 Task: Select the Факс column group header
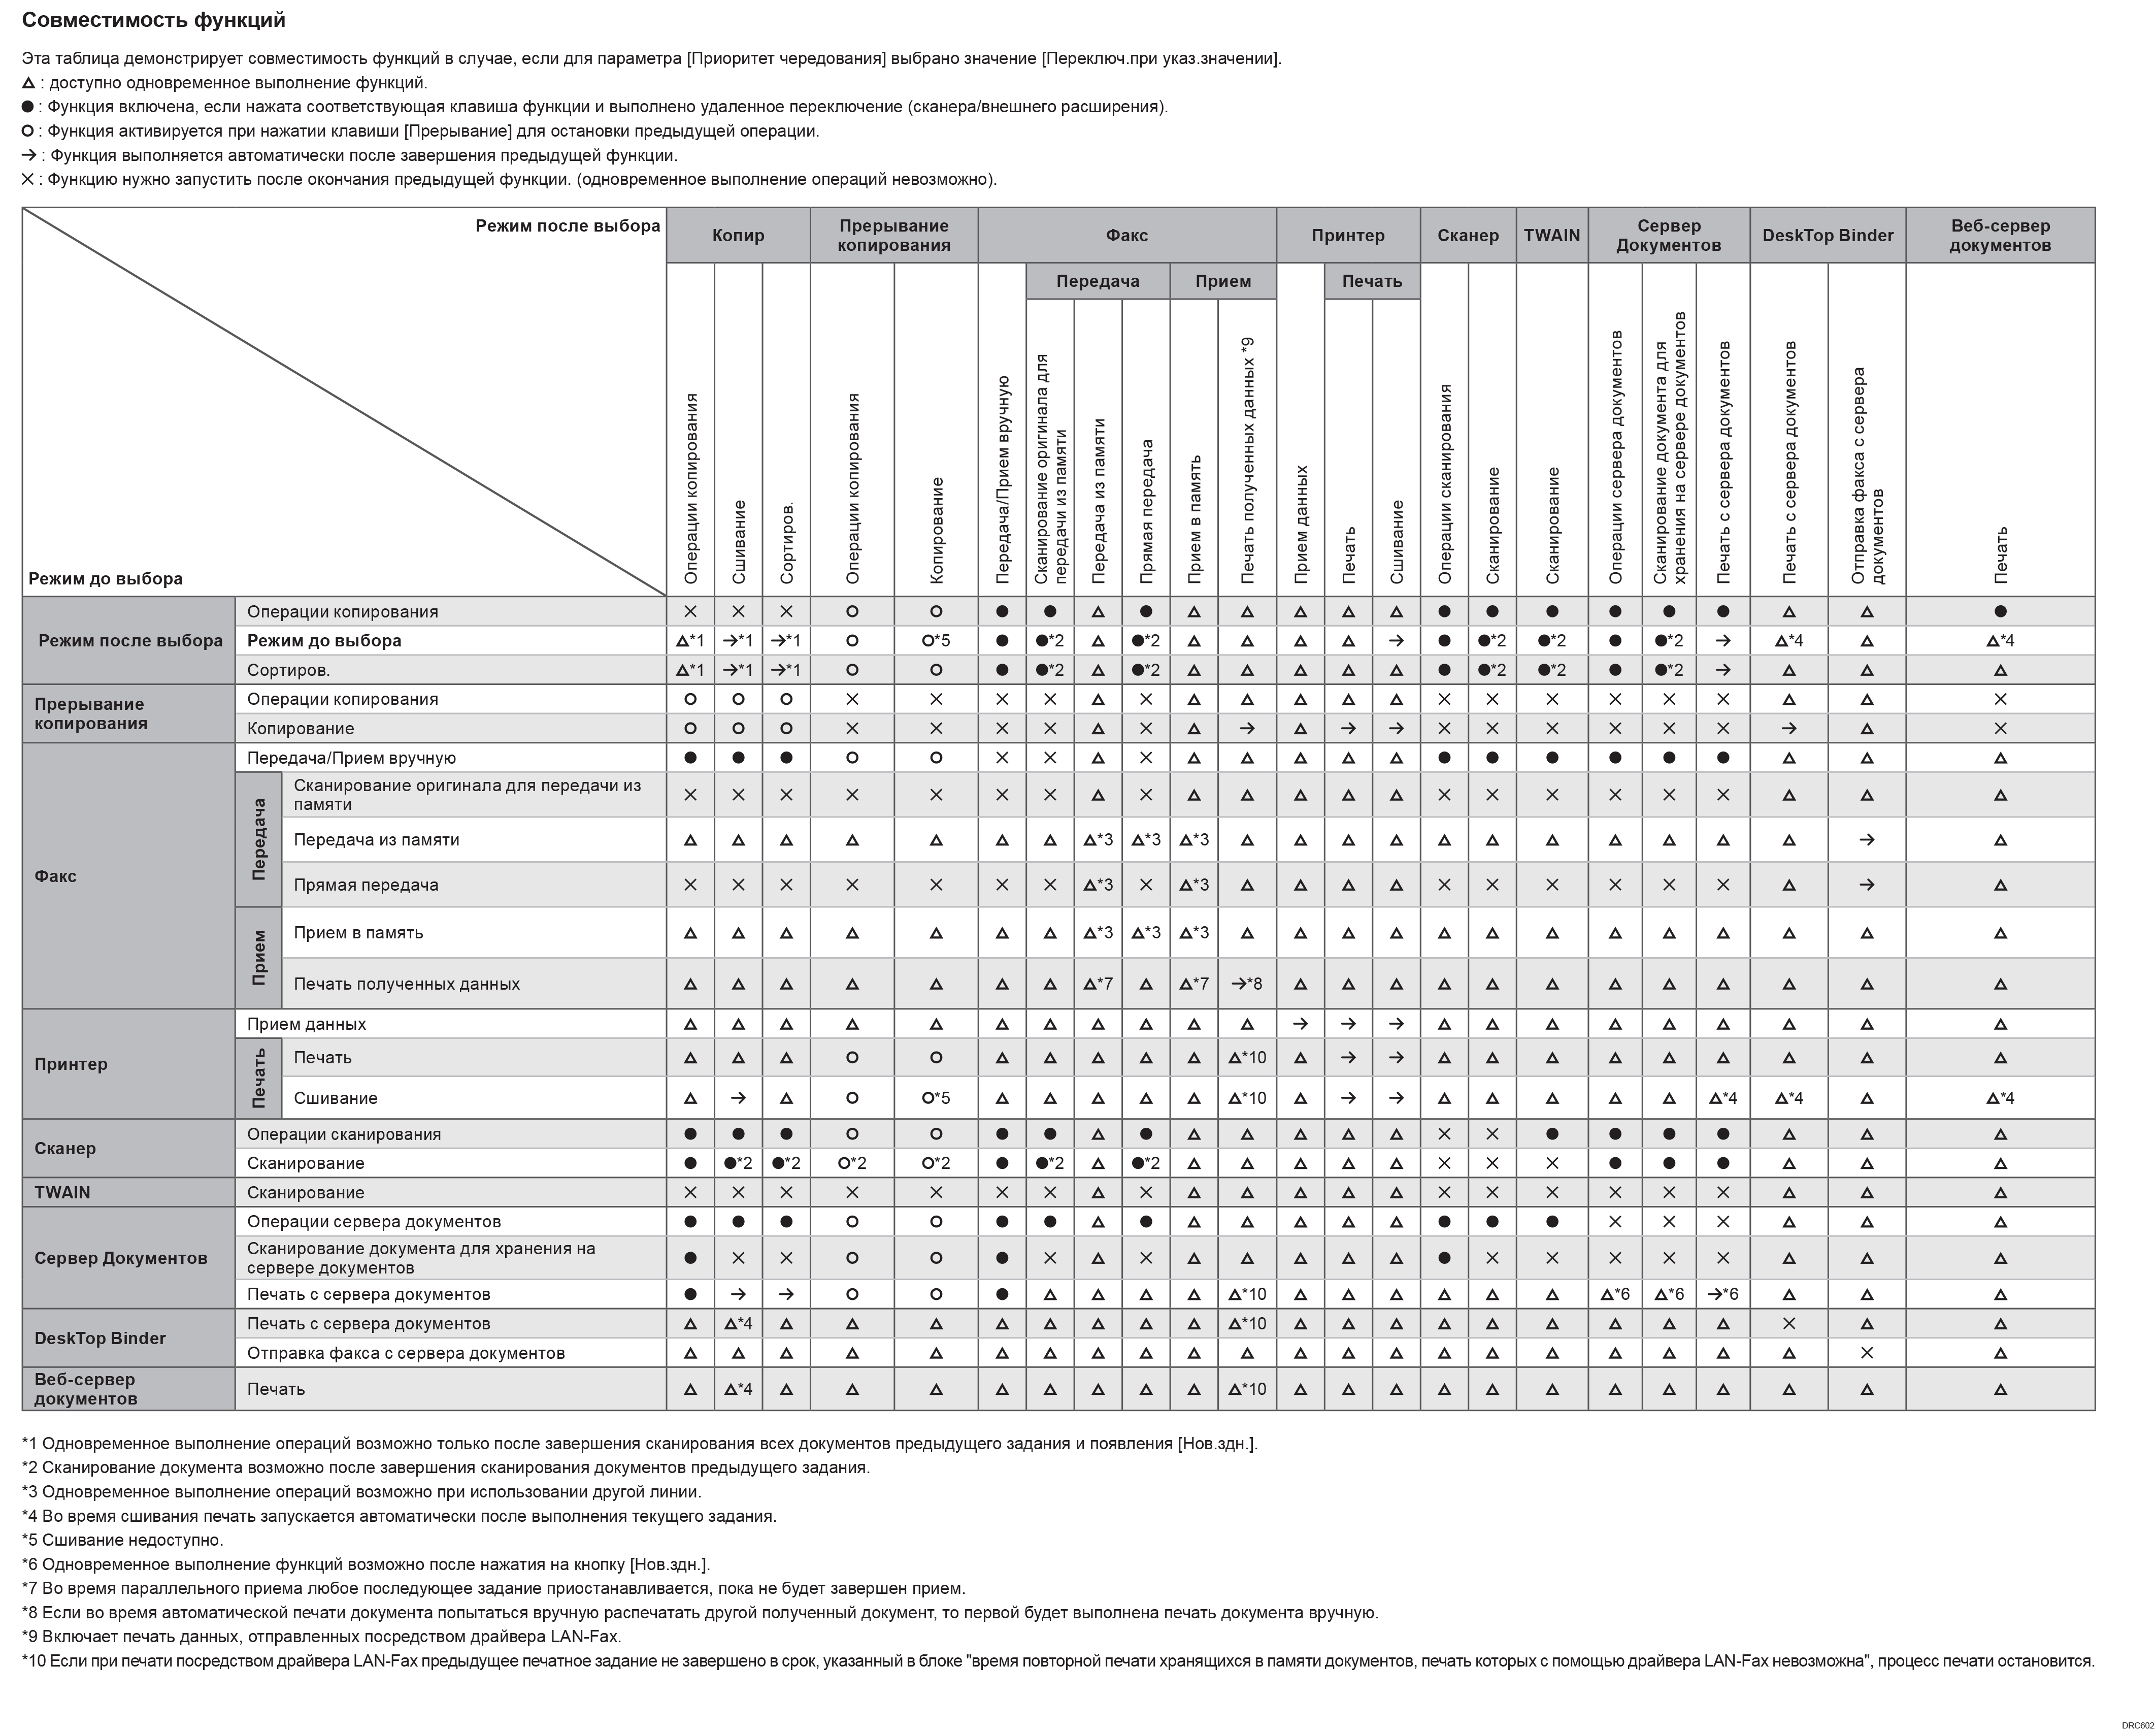tap(1126, 236)
